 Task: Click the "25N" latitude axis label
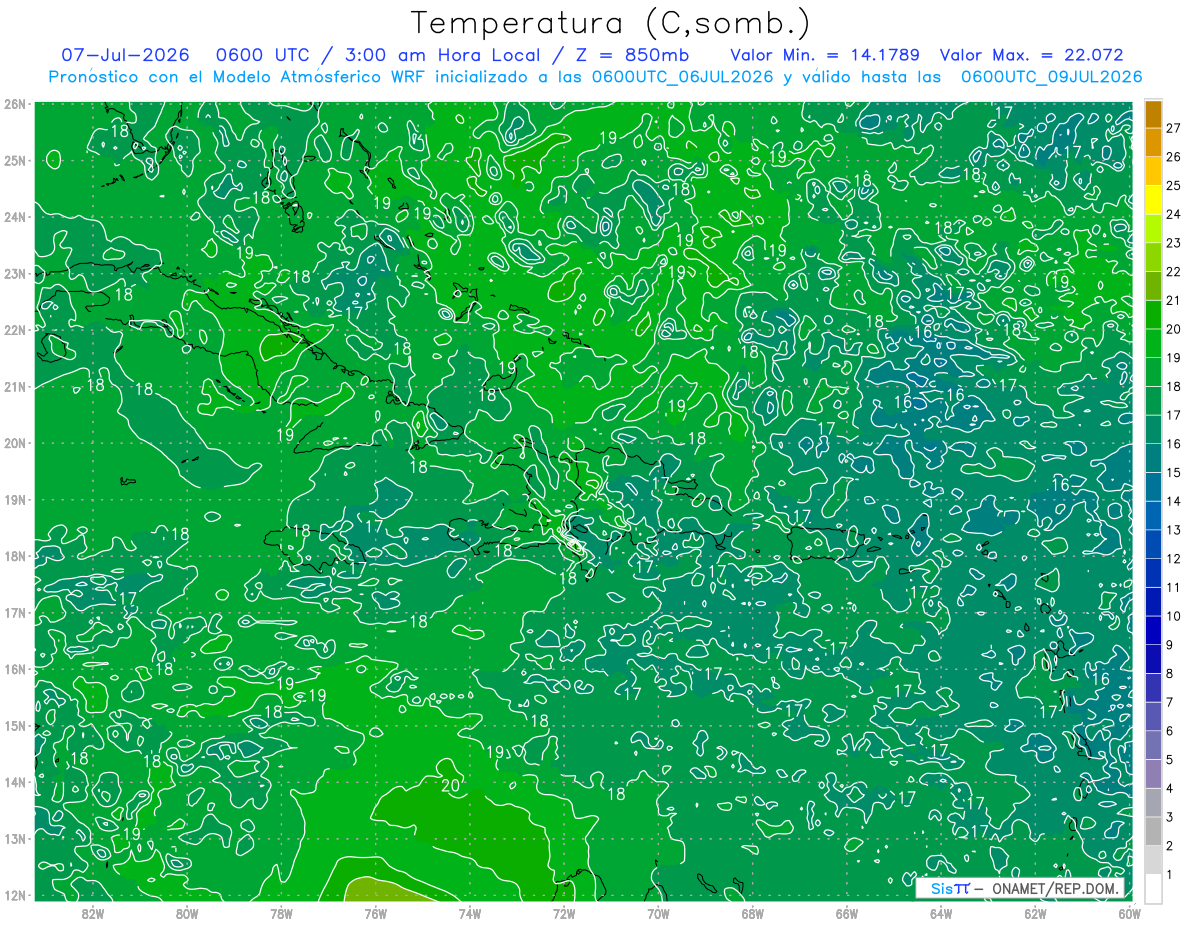pyautogui.click(x=14, y=160)
